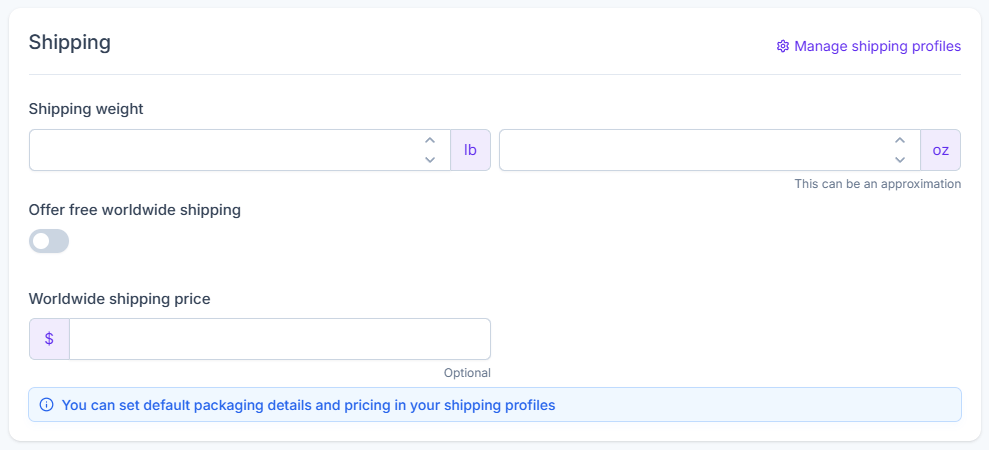This screenshot has height=450, width=989.
Task: Click the Offer free worldwide shipping label
Action: pos(135,210)
